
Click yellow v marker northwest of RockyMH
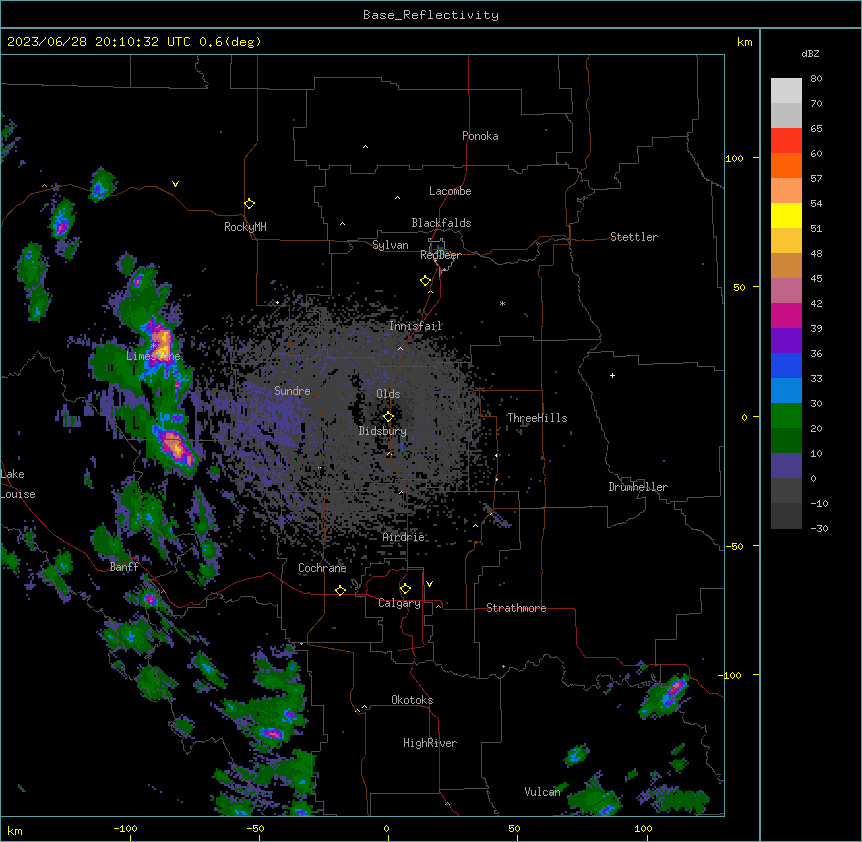[175, 184]
